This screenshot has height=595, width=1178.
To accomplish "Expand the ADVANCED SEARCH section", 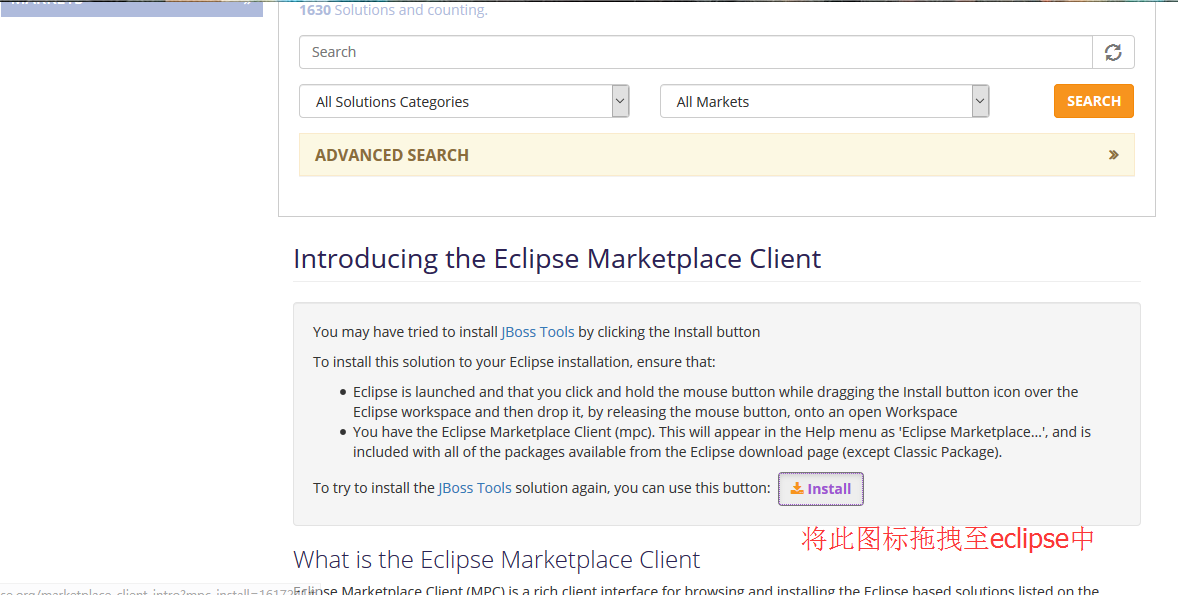I will [717, 155].
